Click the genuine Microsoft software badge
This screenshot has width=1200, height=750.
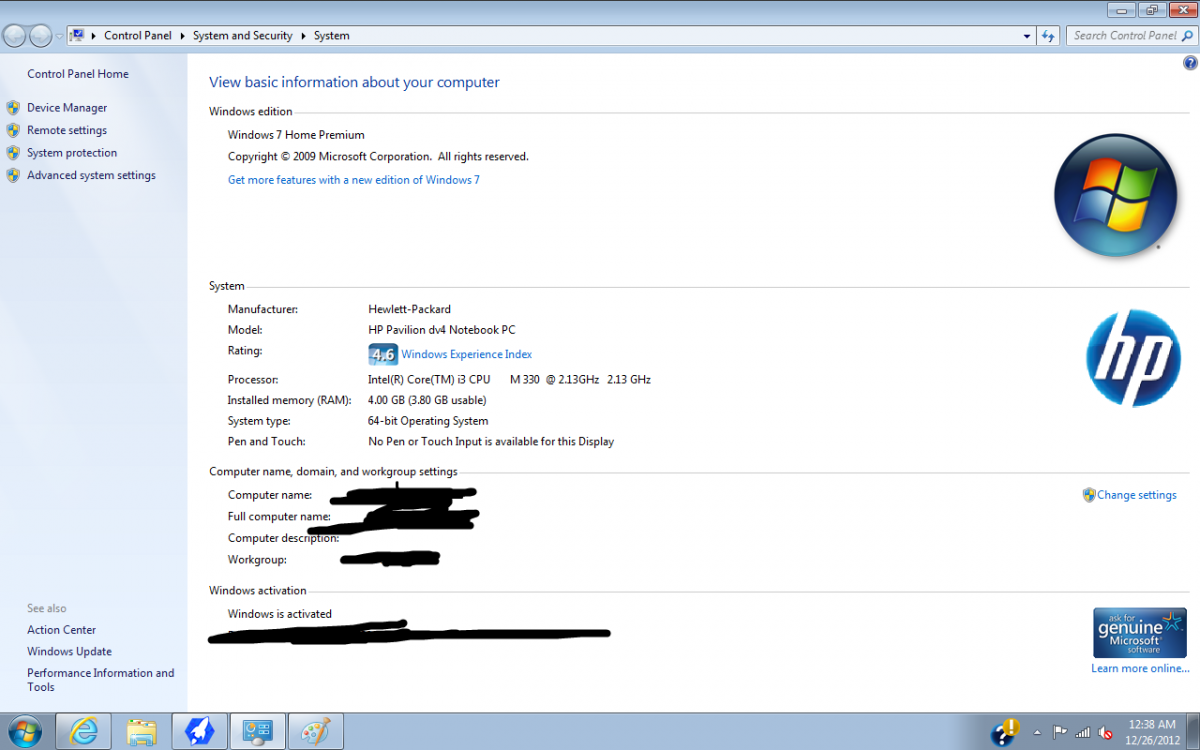(1139, 633)
